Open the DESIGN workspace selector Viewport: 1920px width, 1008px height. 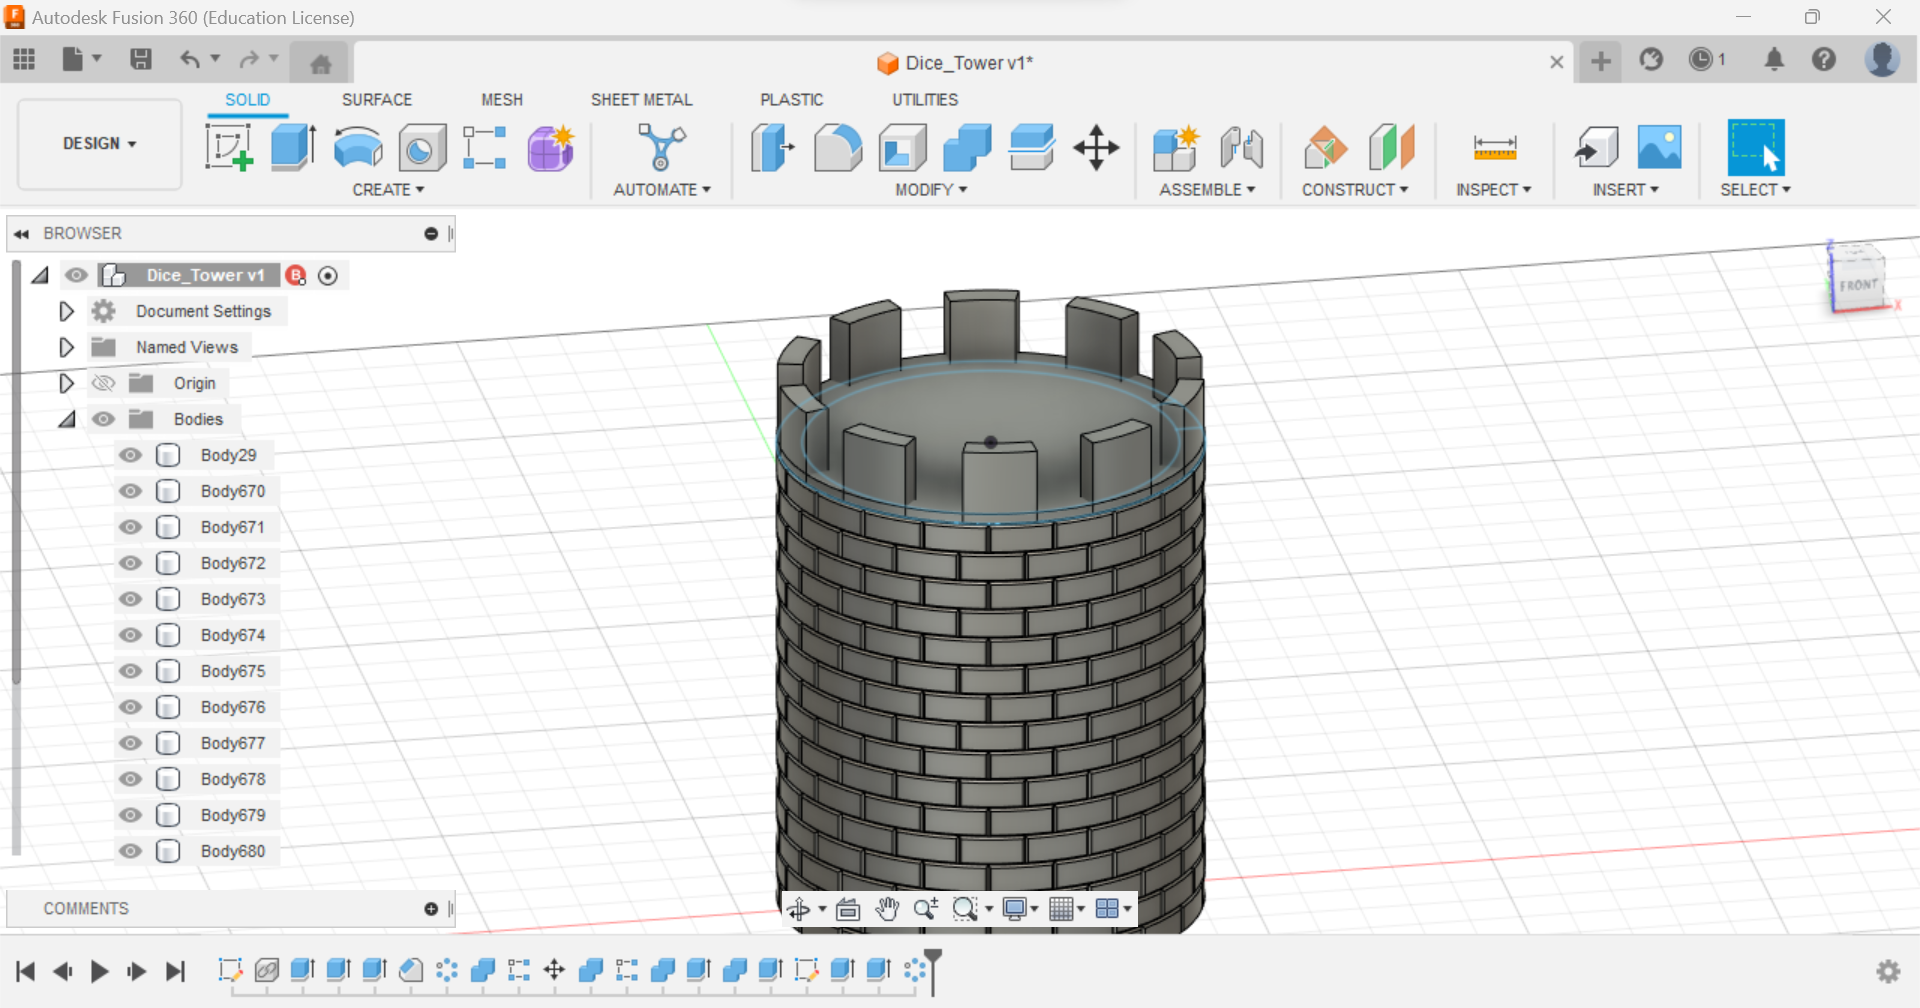pos(97,143)
